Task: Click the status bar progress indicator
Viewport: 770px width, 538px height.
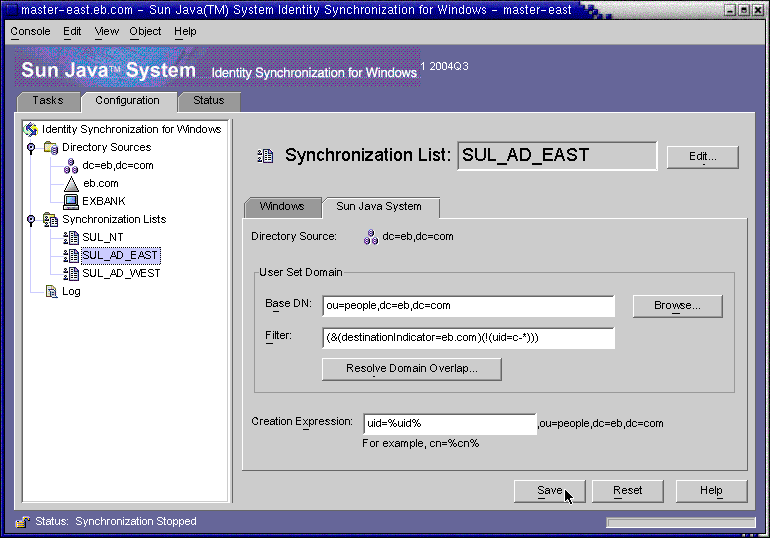Action: click(x=681, y=522)
